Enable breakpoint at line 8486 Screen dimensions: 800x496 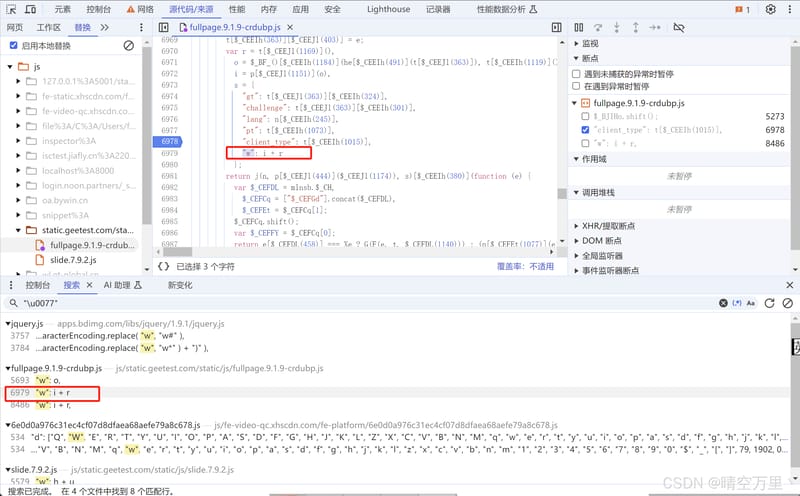585,143
